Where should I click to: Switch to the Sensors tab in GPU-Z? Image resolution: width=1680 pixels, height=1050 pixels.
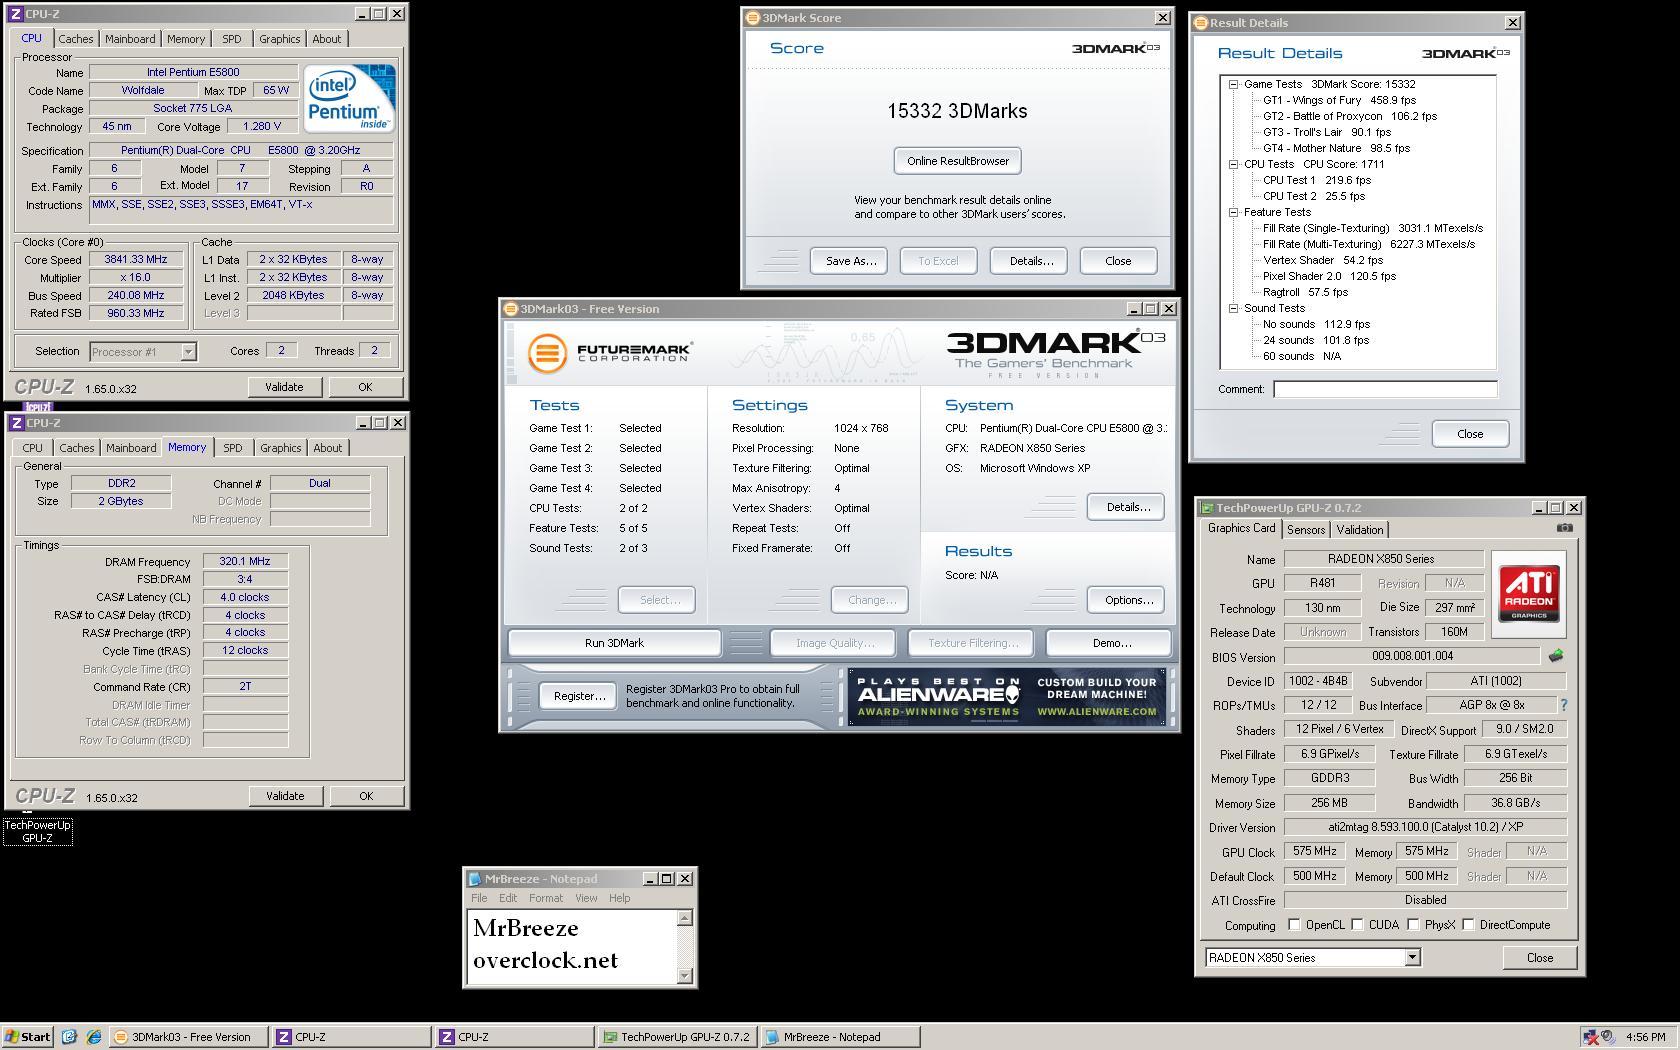1306,530
